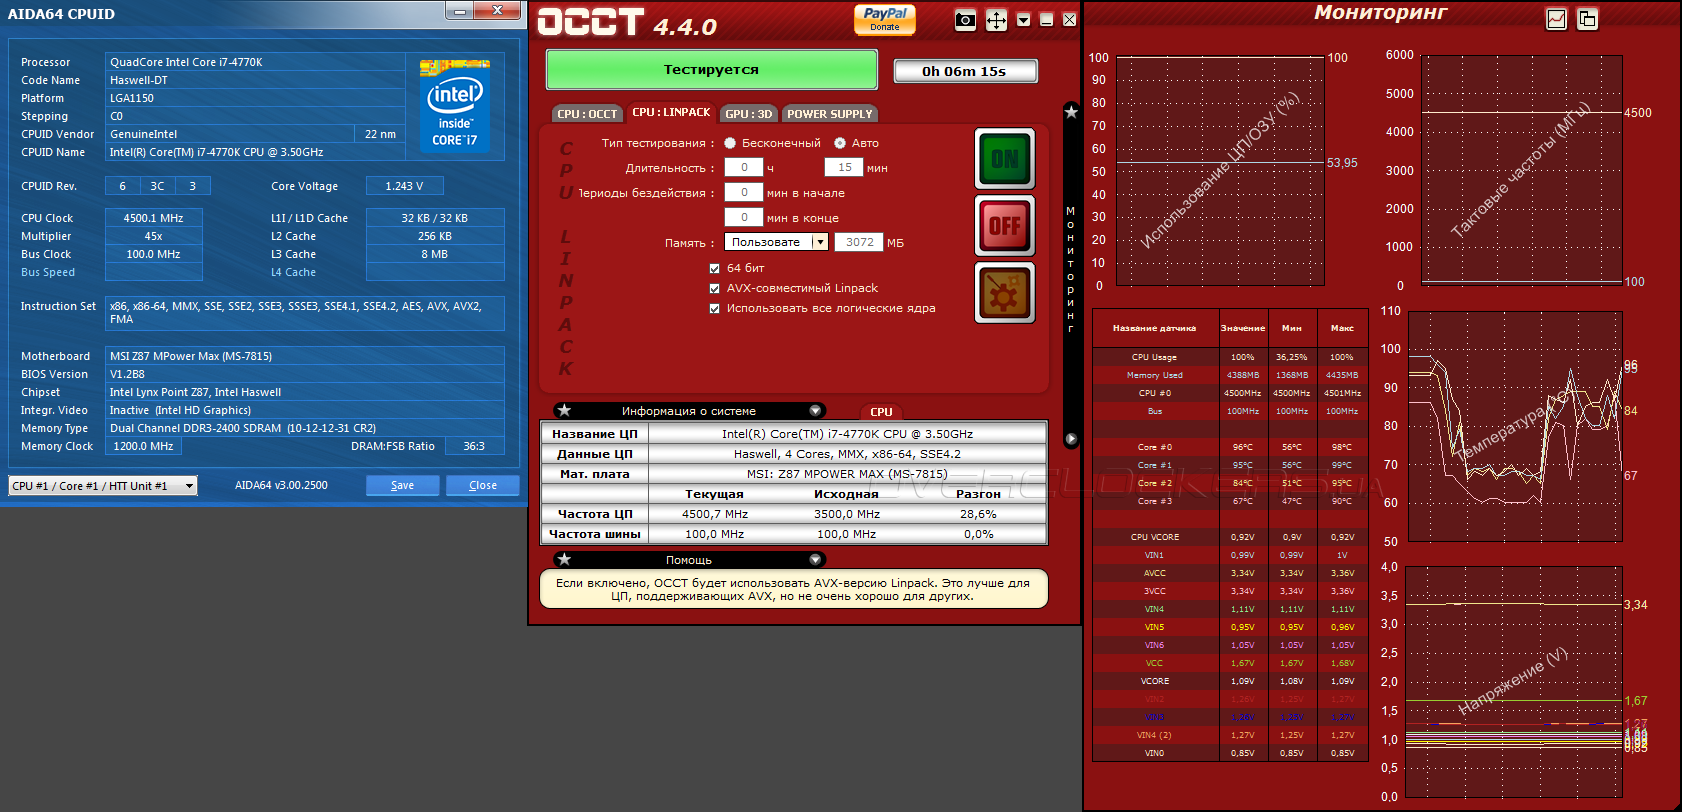
Task: Take an OCCT screenshot with the camera icon
Action: point(965,20)
